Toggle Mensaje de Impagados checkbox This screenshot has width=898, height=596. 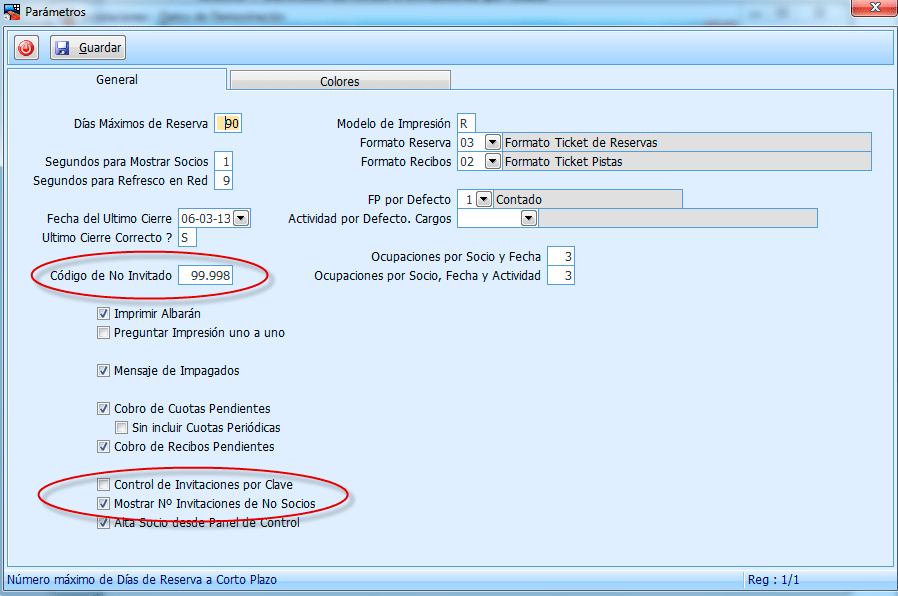point(103,371)
